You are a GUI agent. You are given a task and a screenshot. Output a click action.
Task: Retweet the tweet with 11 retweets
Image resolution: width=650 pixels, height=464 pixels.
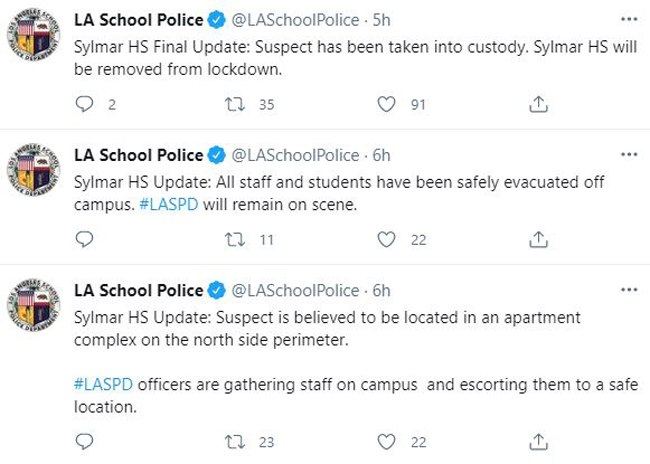[235, 239]
